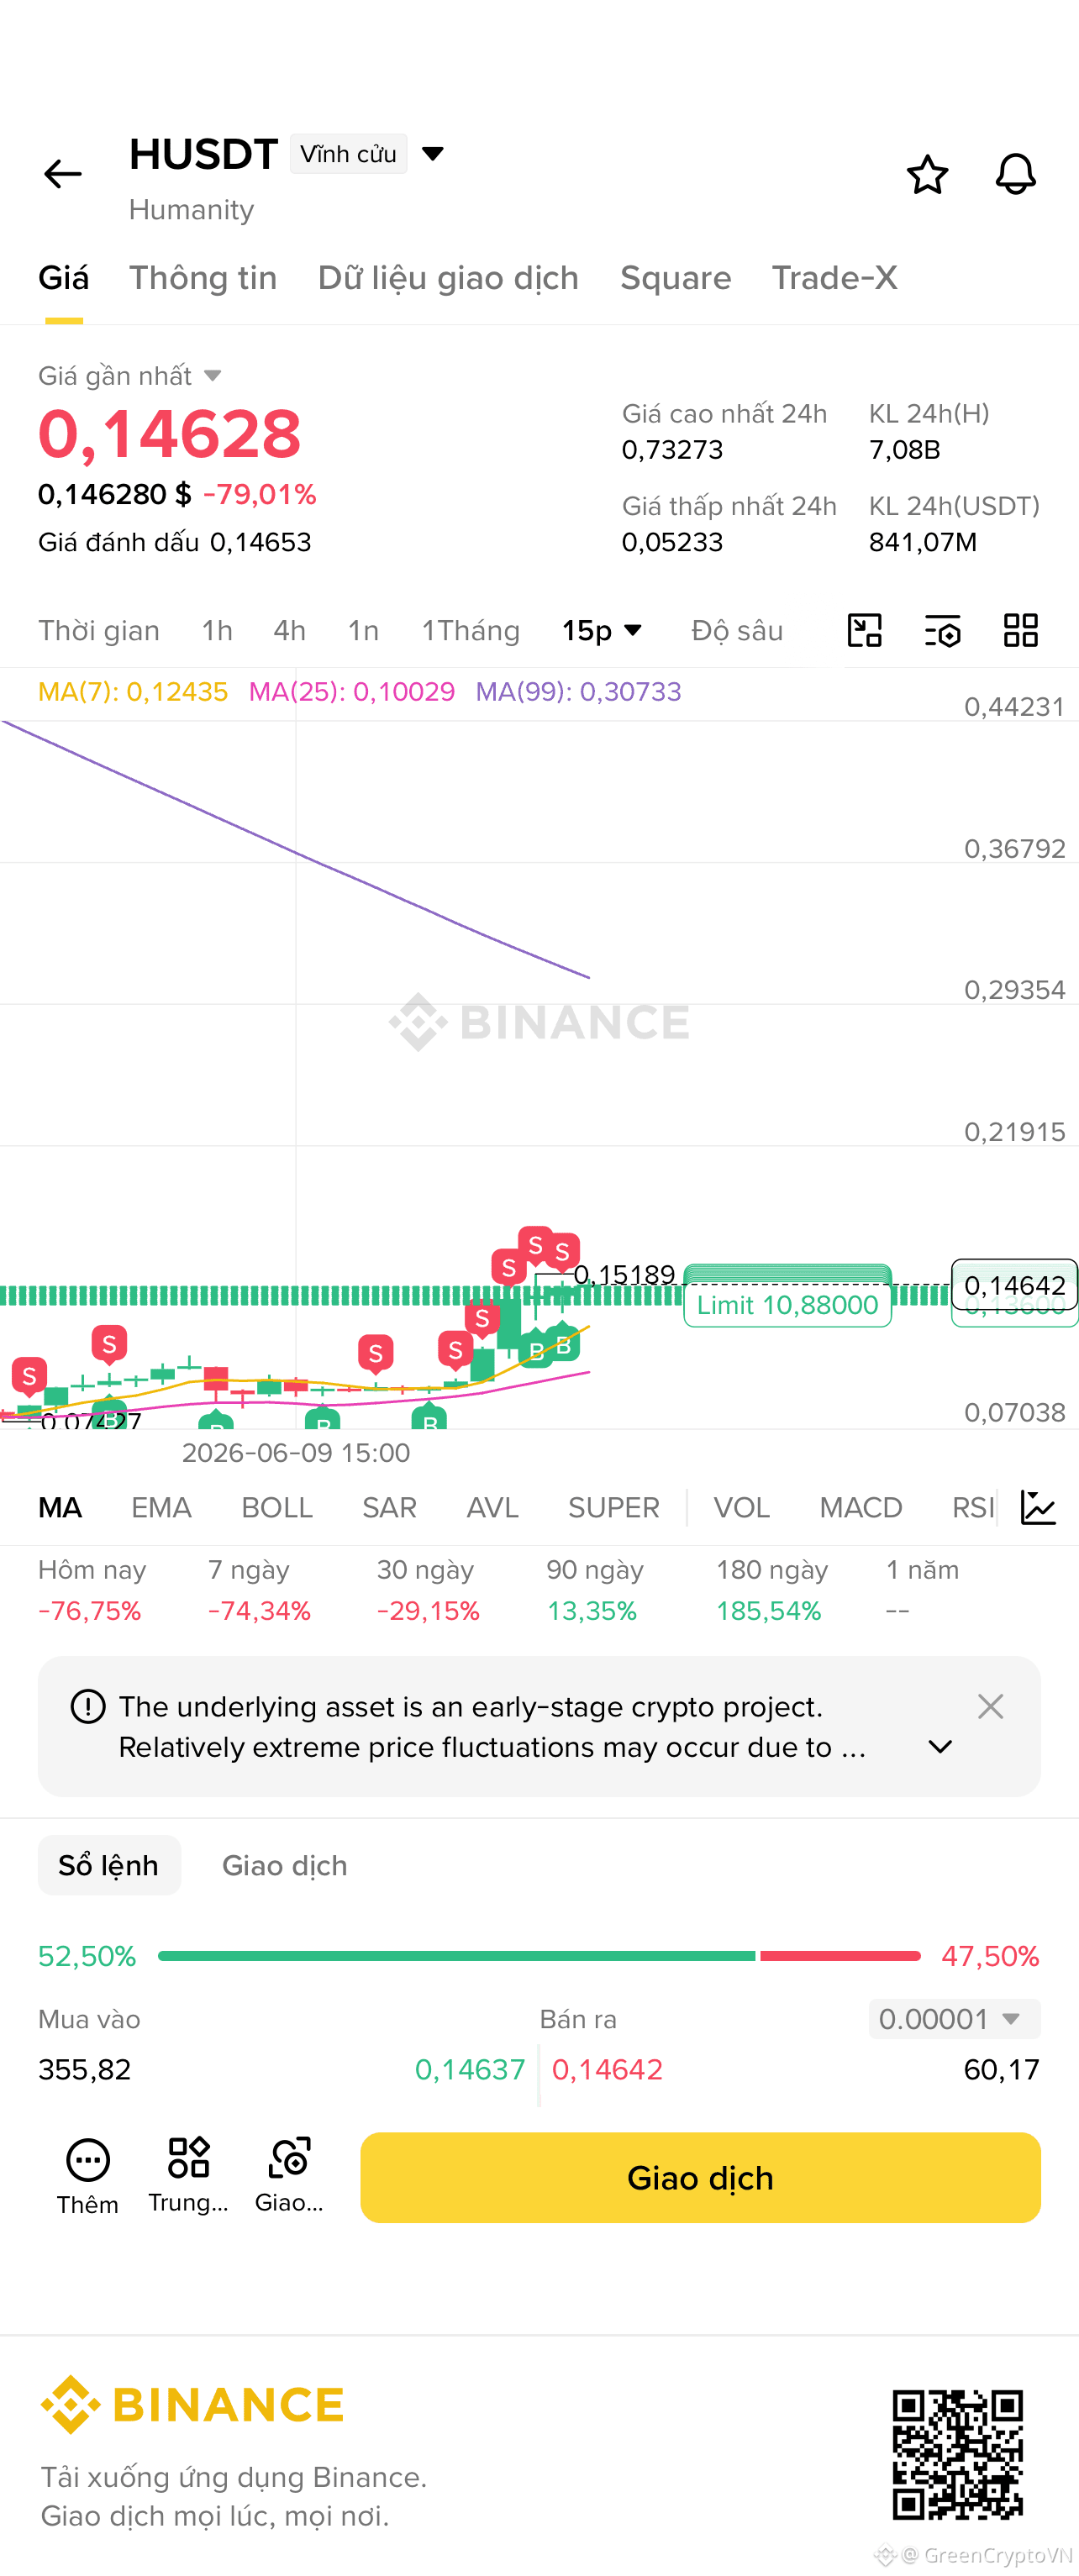Open the 15p interval dropdown

pyautogui.click(x=601, y=630)
